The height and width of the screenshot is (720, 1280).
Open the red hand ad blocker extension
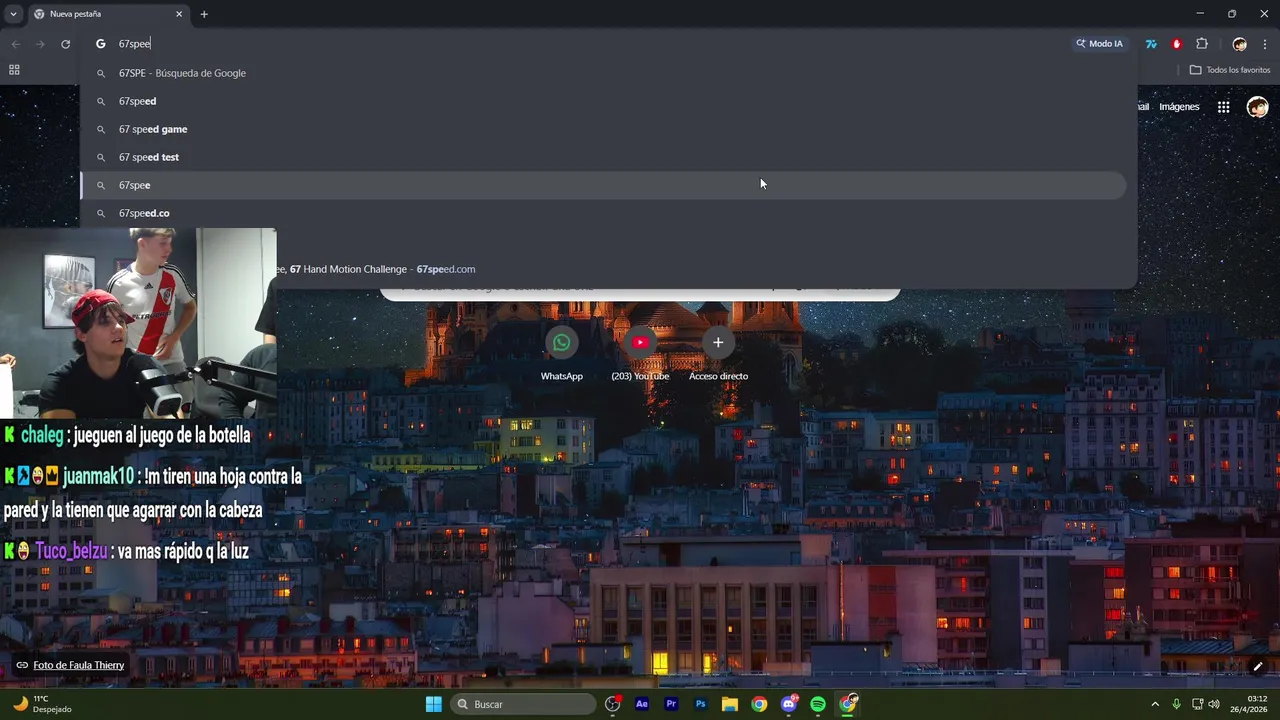pyautogui.click(x=1176, y=44)
